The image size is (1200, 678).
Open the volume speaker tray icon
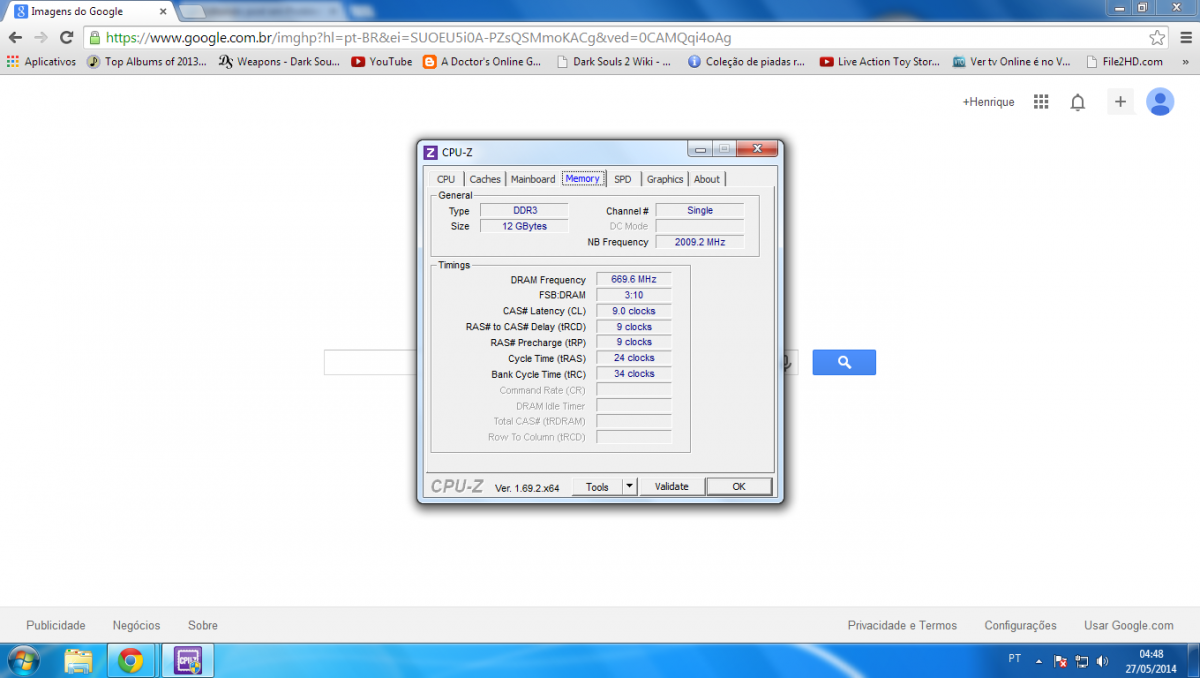[1102, 661]
